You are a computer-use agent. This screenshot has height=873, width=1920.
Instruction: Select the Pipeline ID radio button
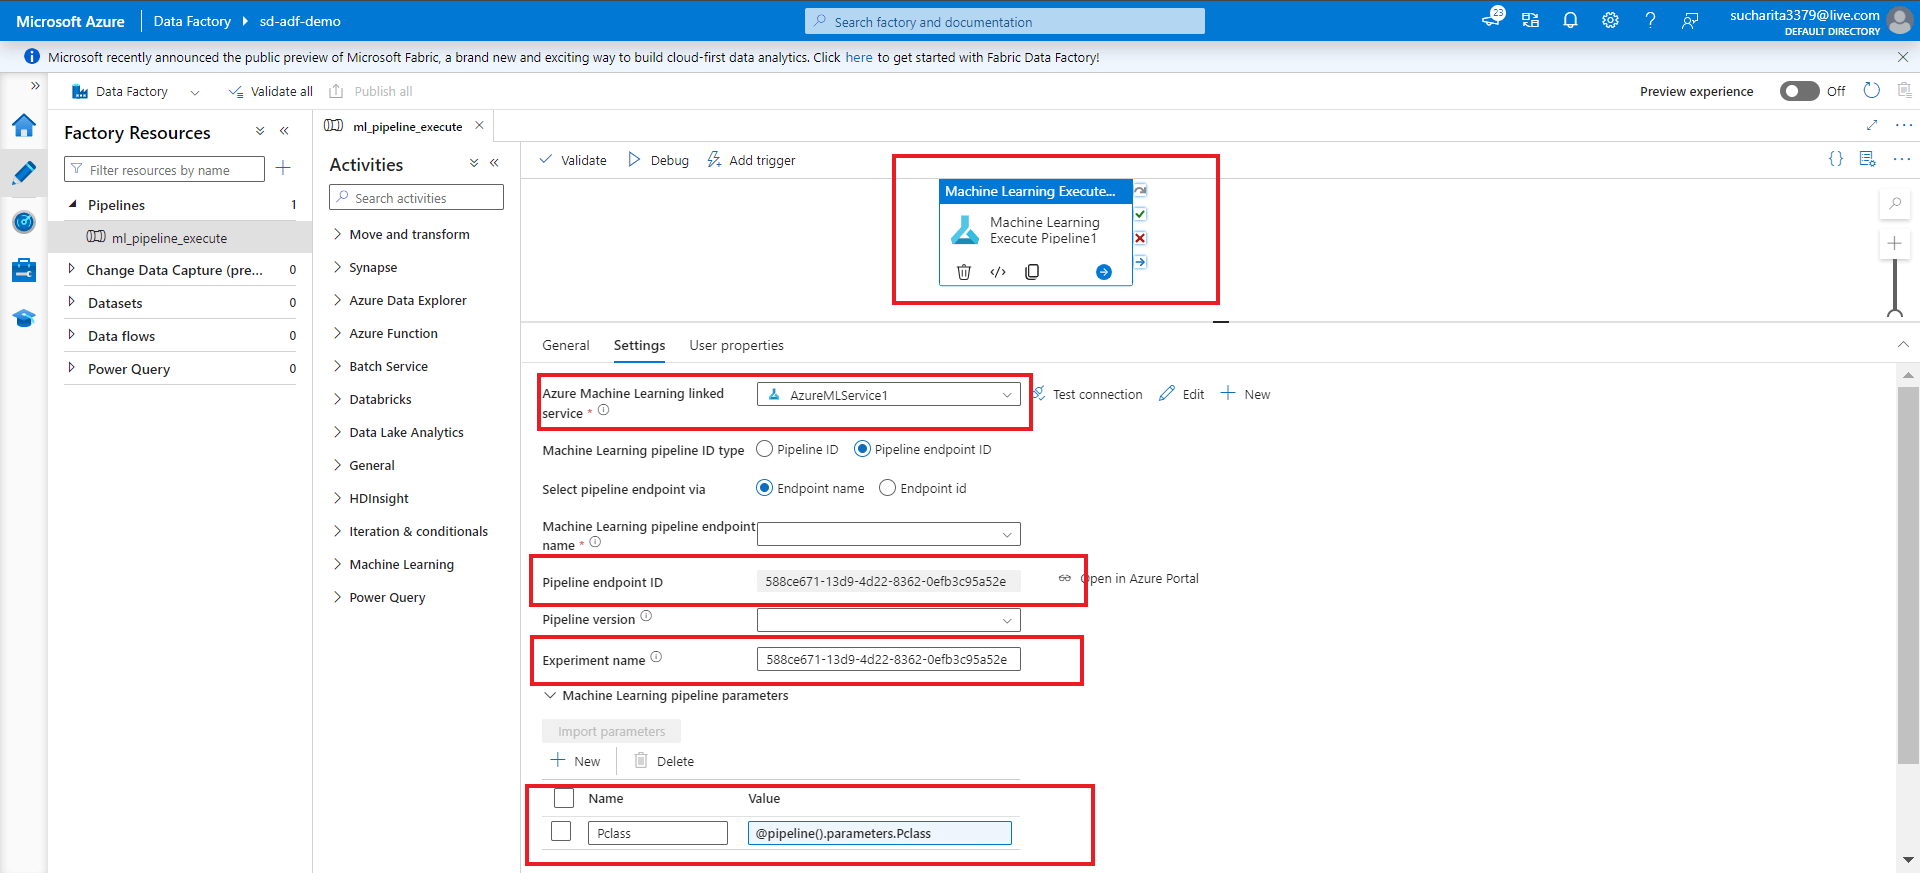765,449
